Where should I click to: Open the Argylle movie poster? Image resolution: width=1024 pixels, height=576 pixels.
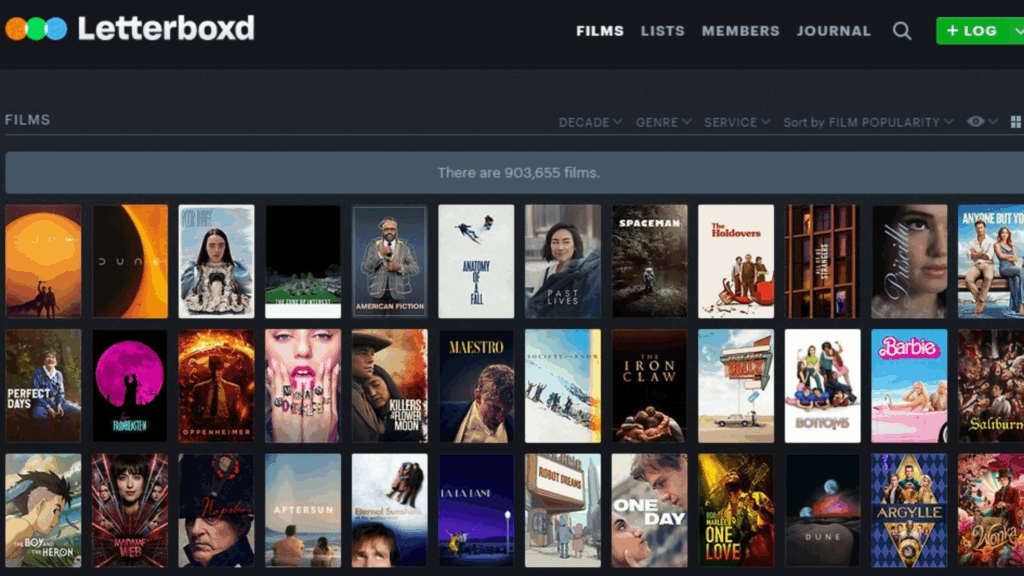pyautogui.click(x=909, y=510)
